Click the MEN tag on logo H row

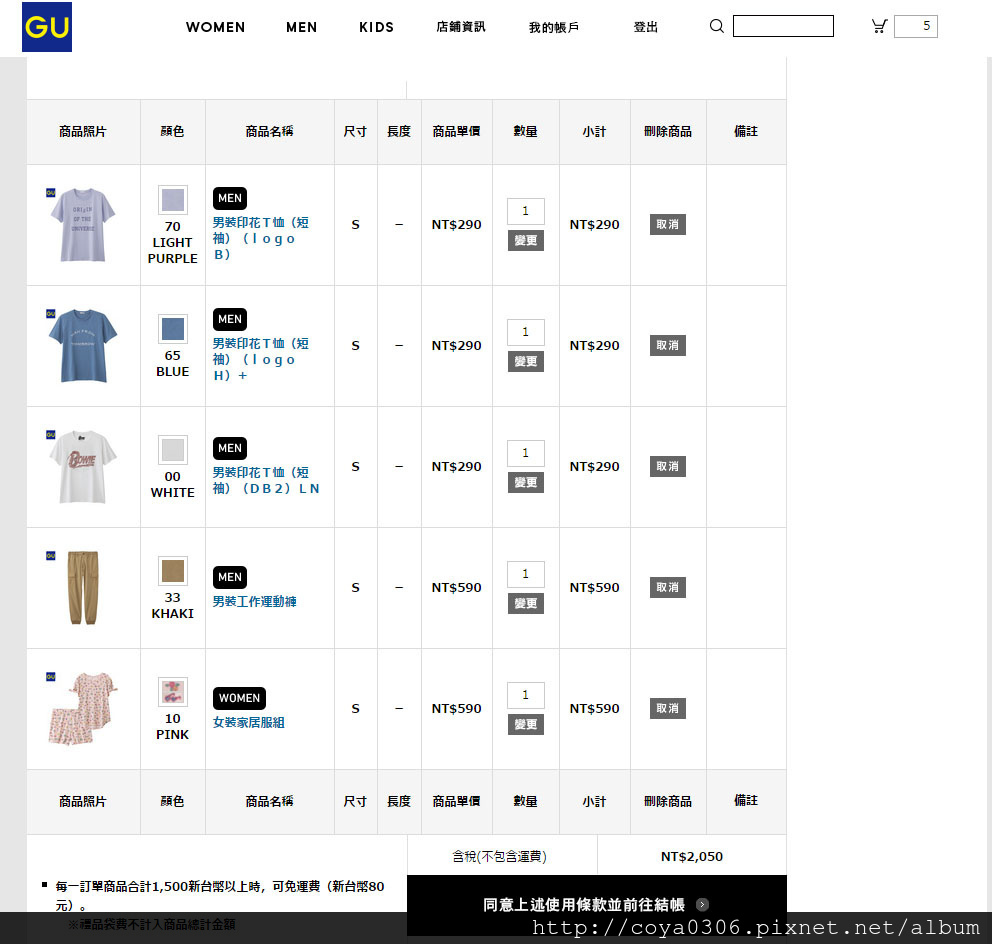(230, 319)
